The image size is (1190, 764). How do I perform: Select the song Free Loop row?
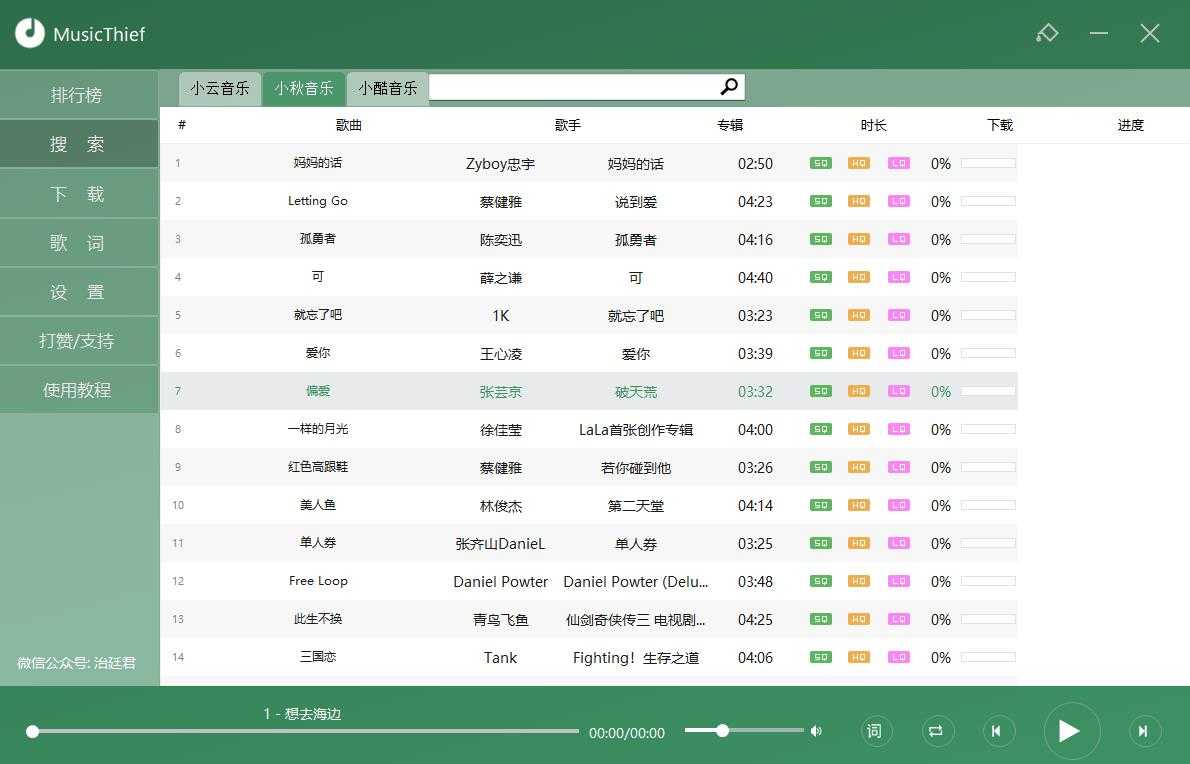[318, 581]
